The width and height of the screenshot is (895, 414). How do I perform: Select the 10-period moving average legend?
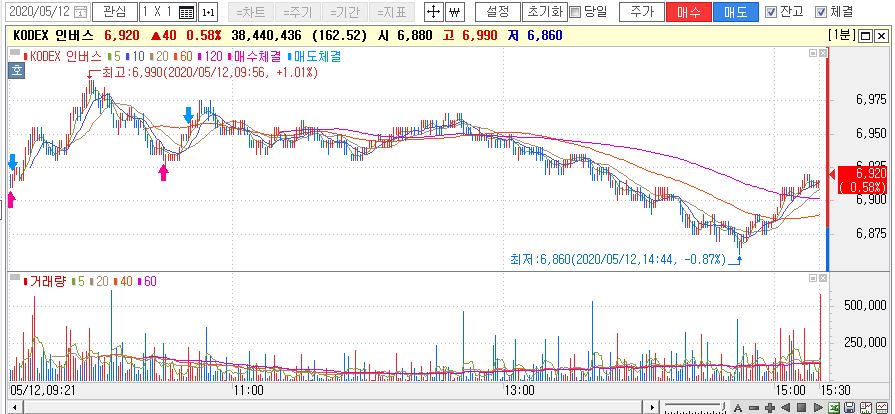click(x=135, y=57)
